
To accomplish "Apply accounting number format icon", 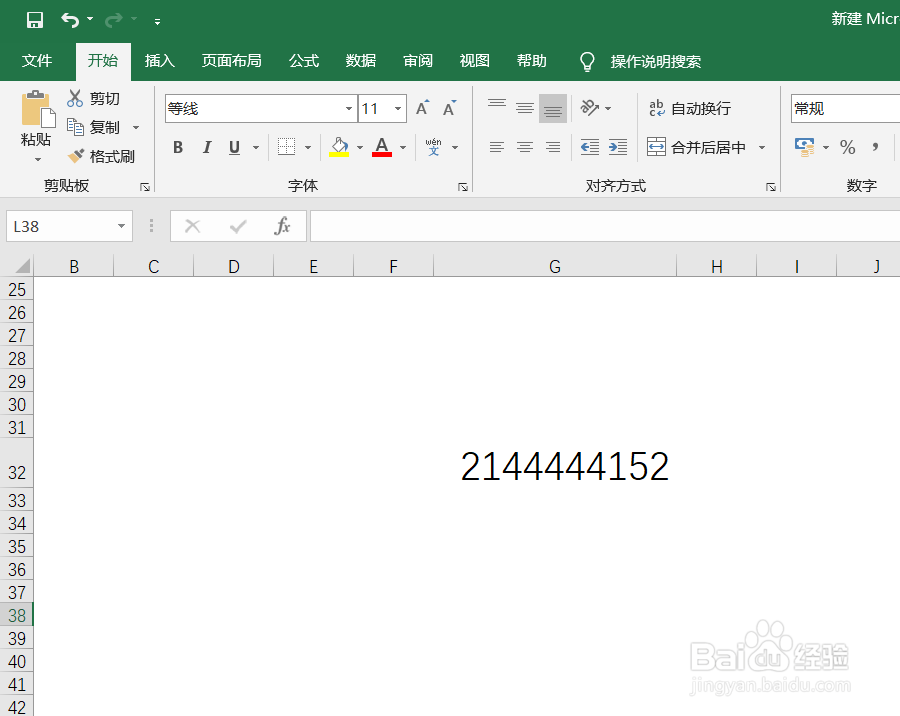I will click(805, 147).
